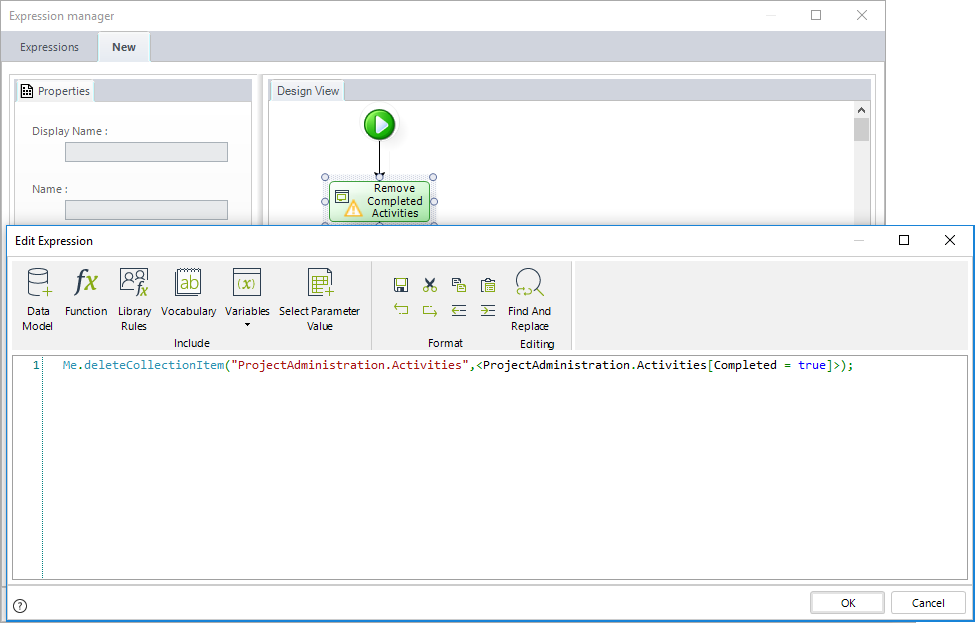Undo the last edit
975x623 pixels.
click(401, 310)
